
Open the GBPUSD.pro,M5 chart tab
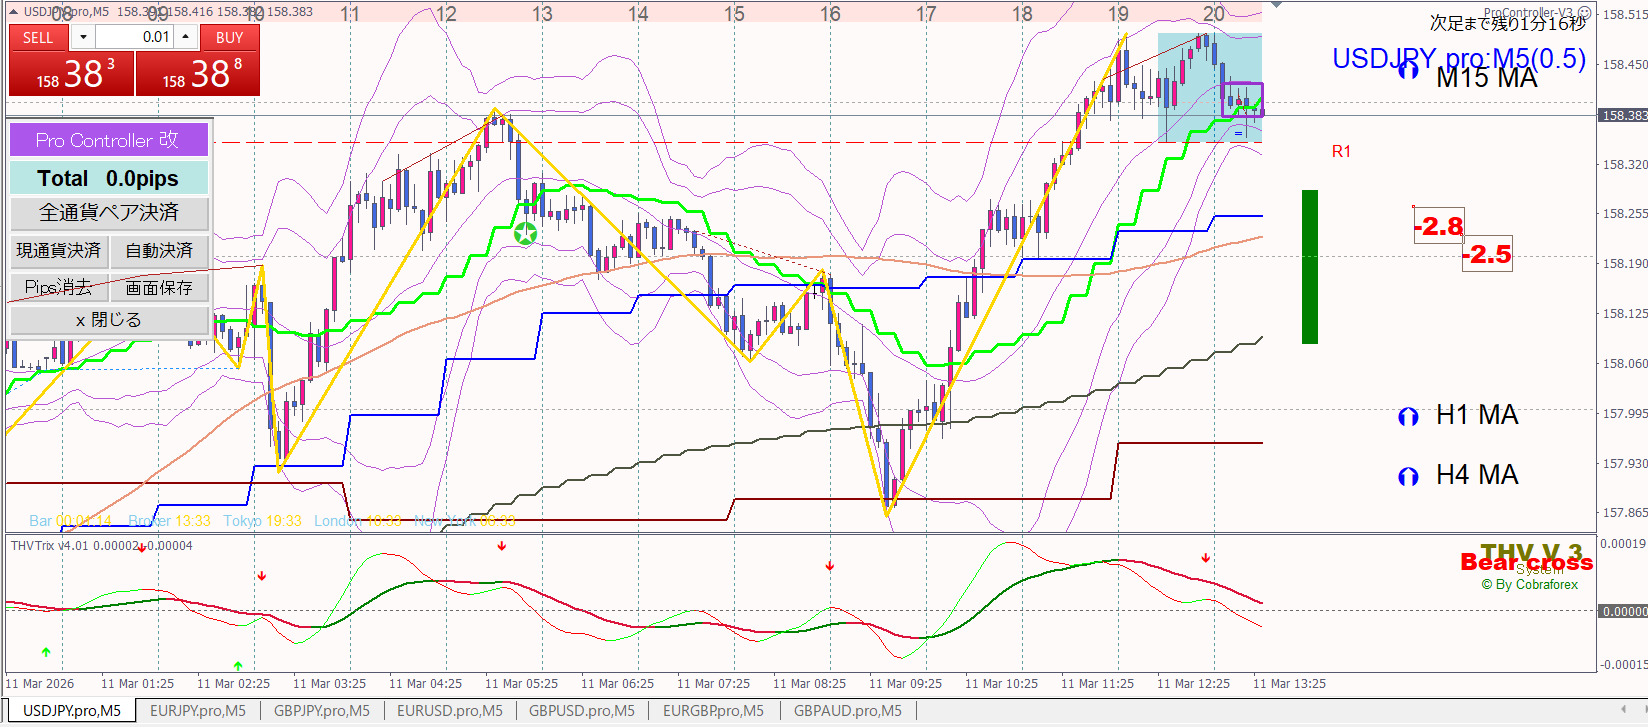[581, 711]
